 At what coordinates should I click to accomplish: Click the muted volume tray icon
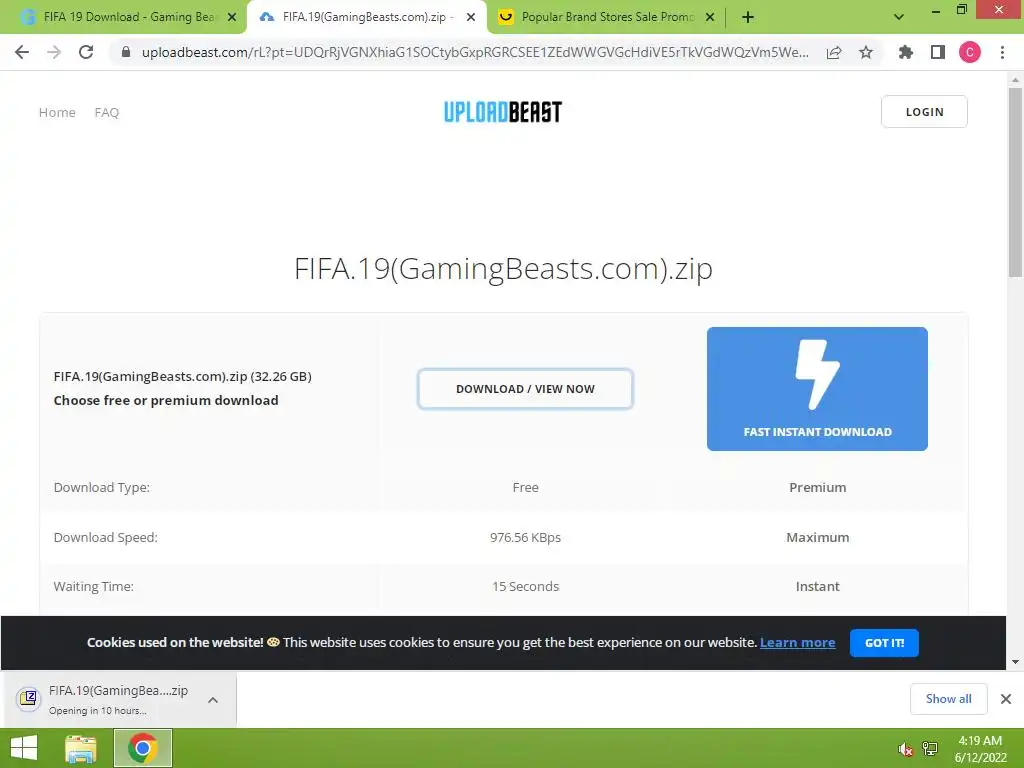tap(905, 749)
